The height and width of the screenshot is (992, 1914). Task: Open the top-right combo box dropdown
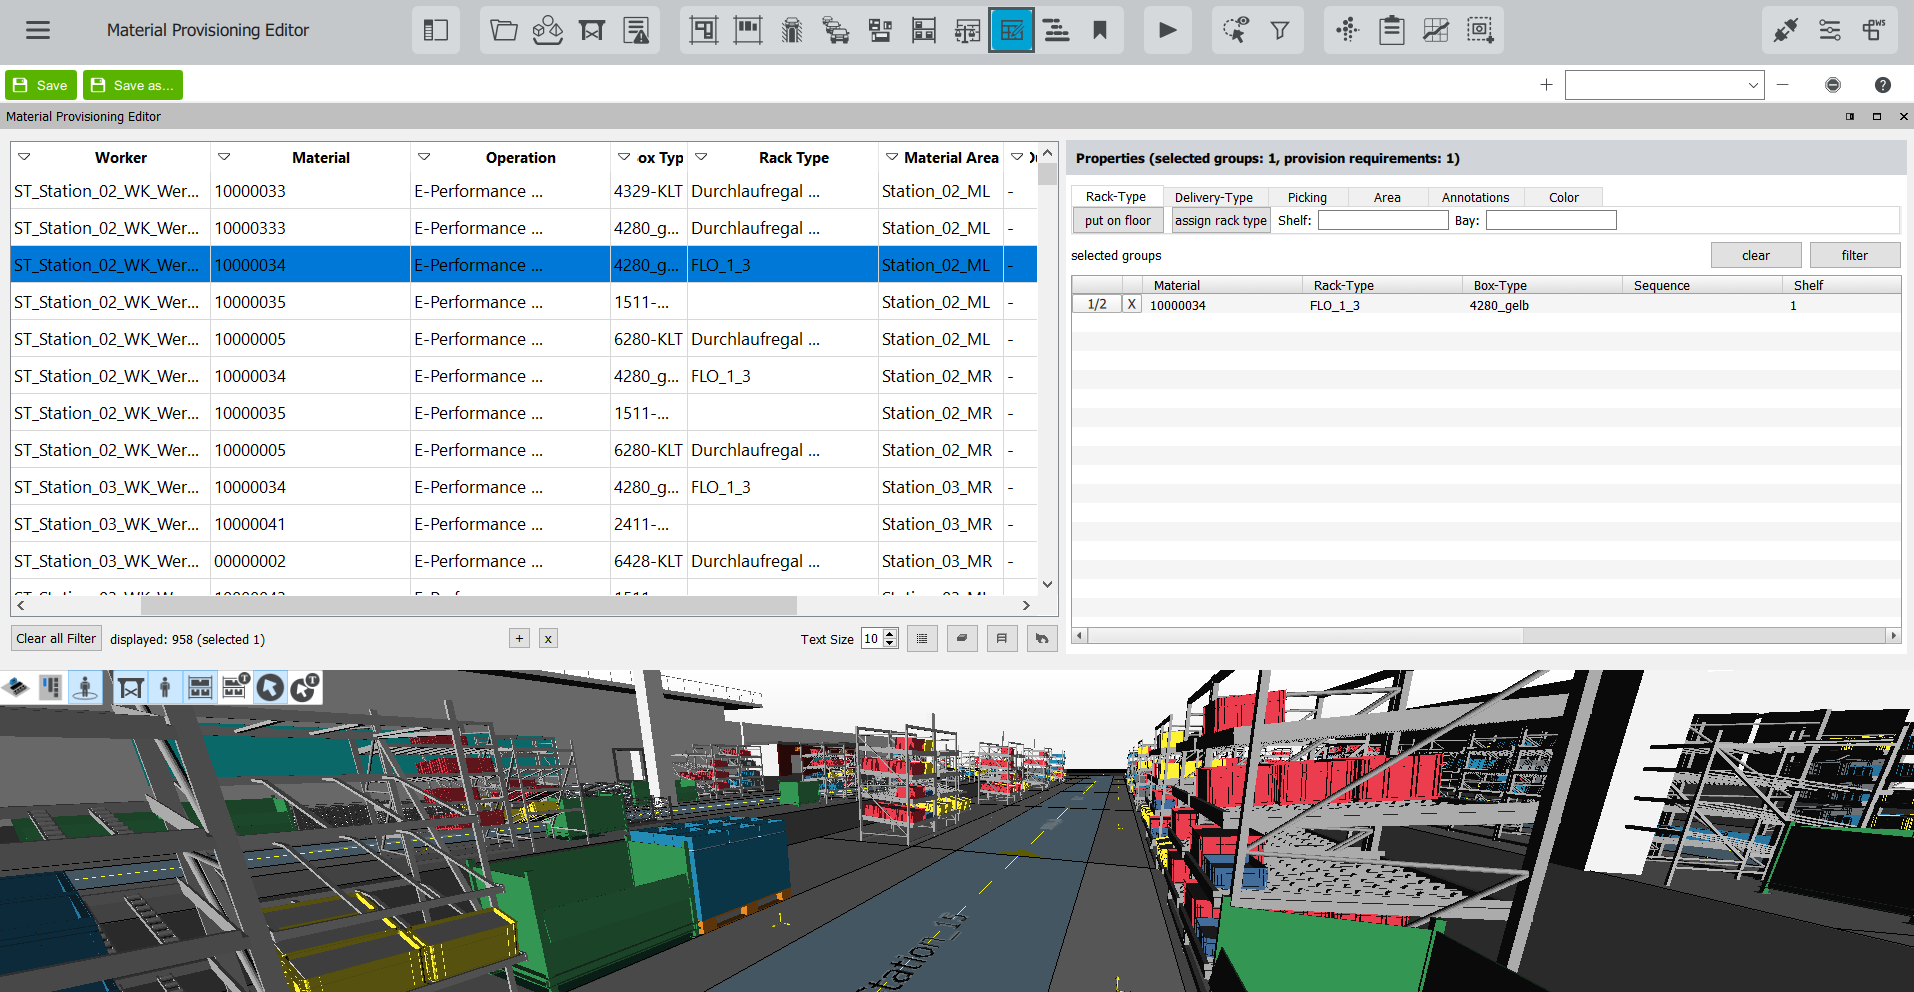[x=1753, y=85]
